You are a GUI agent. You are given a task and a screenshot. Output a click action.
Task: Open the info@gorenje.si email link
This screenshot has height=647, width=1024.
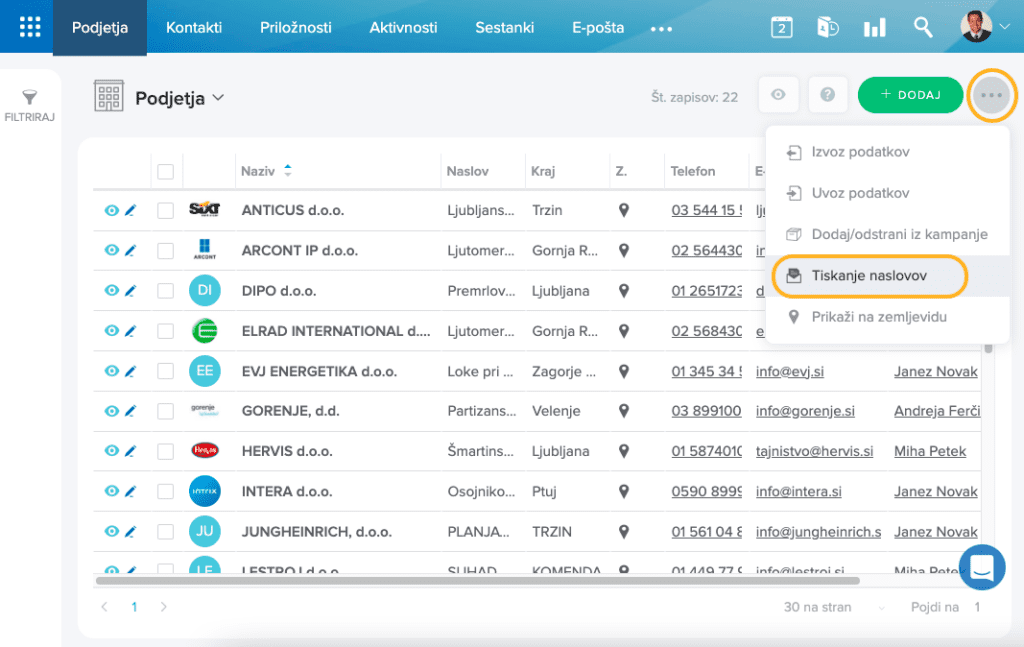(805, 411)
